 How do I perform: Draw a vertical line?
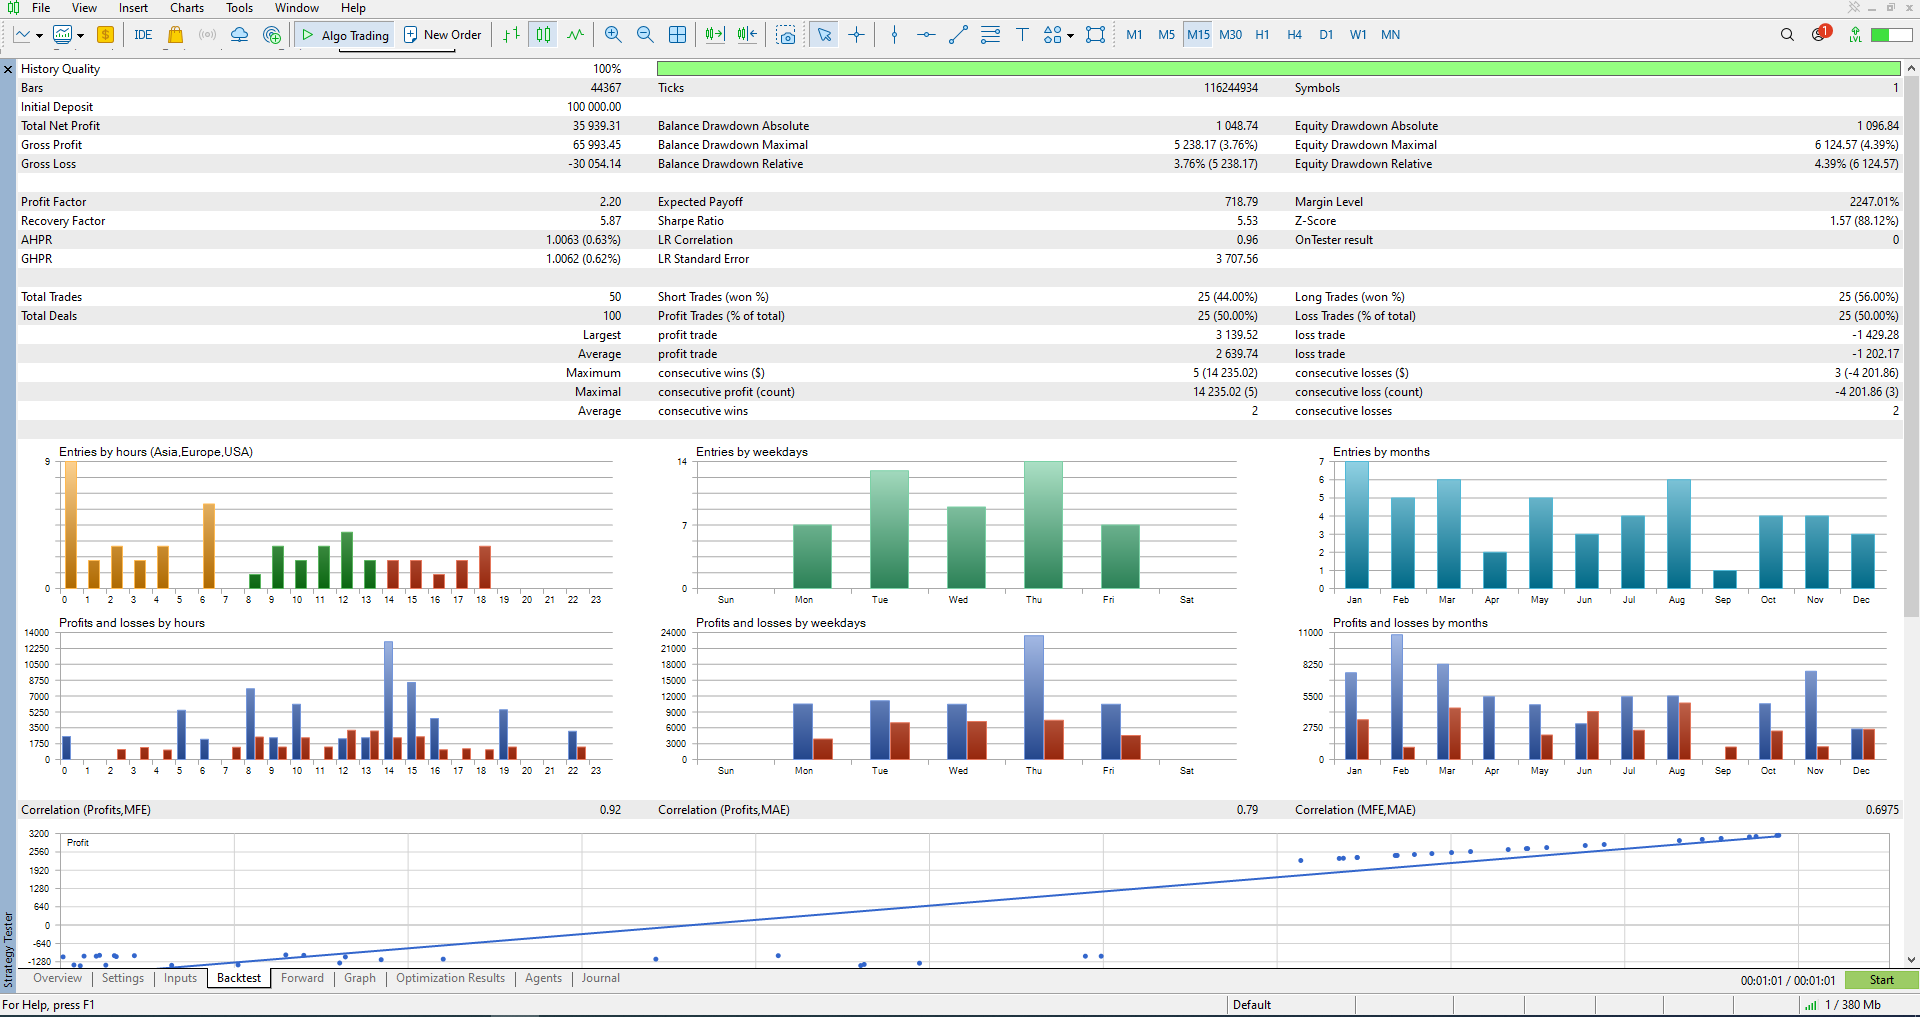tap(894, 35)
